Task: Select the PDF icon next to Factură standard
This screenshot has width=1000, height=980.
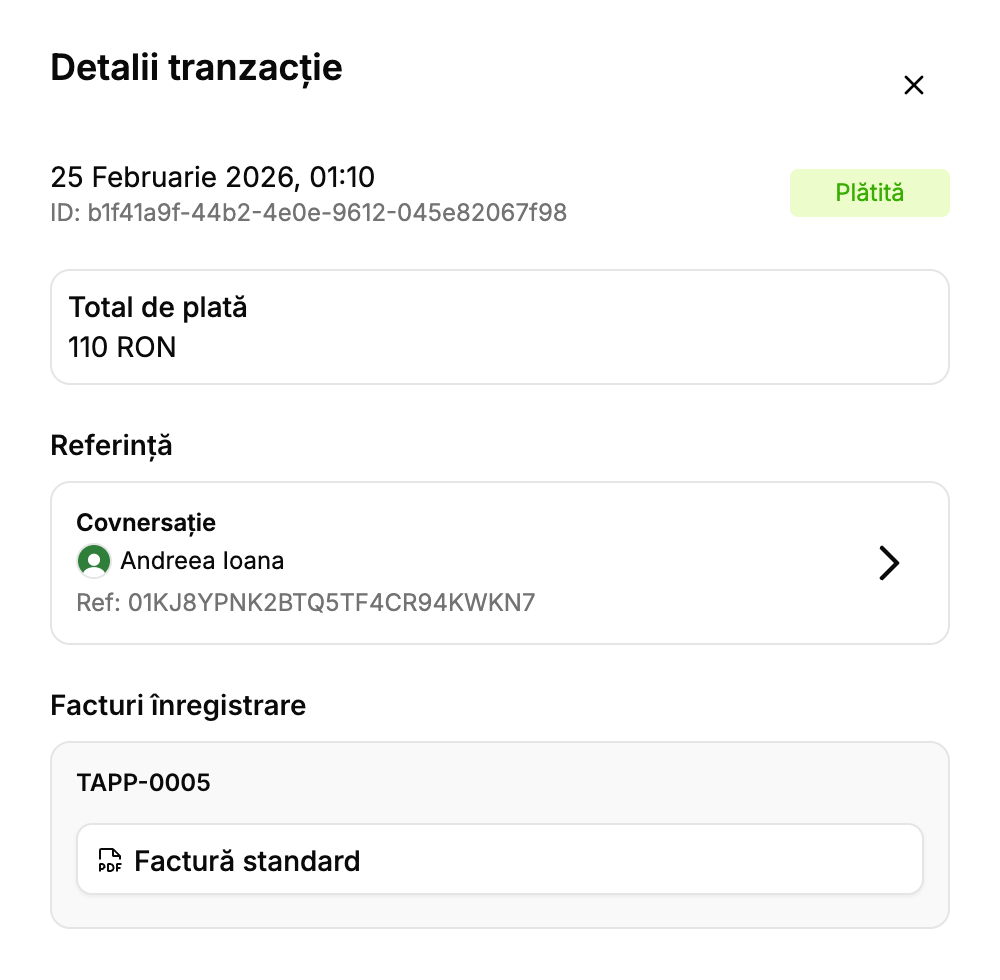Action: click(110, 859)
